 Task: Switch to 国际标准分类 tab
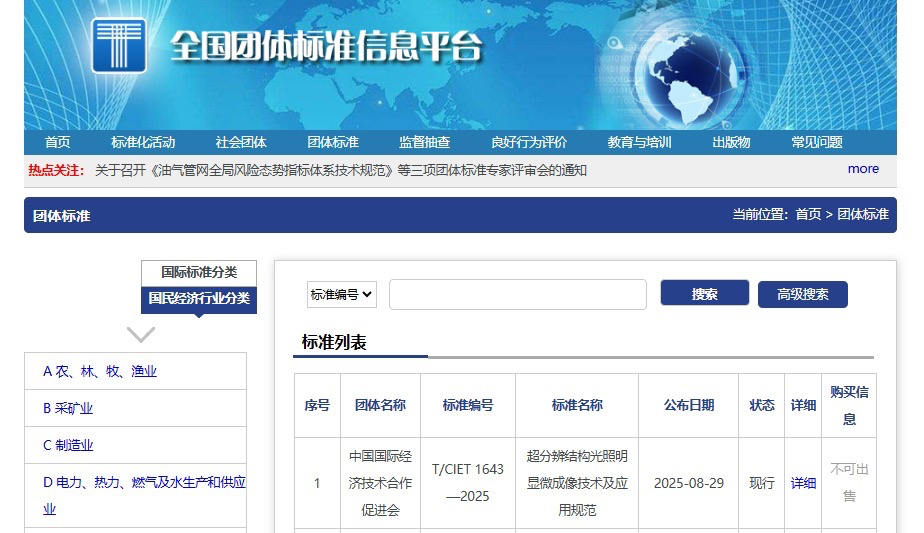199,272
